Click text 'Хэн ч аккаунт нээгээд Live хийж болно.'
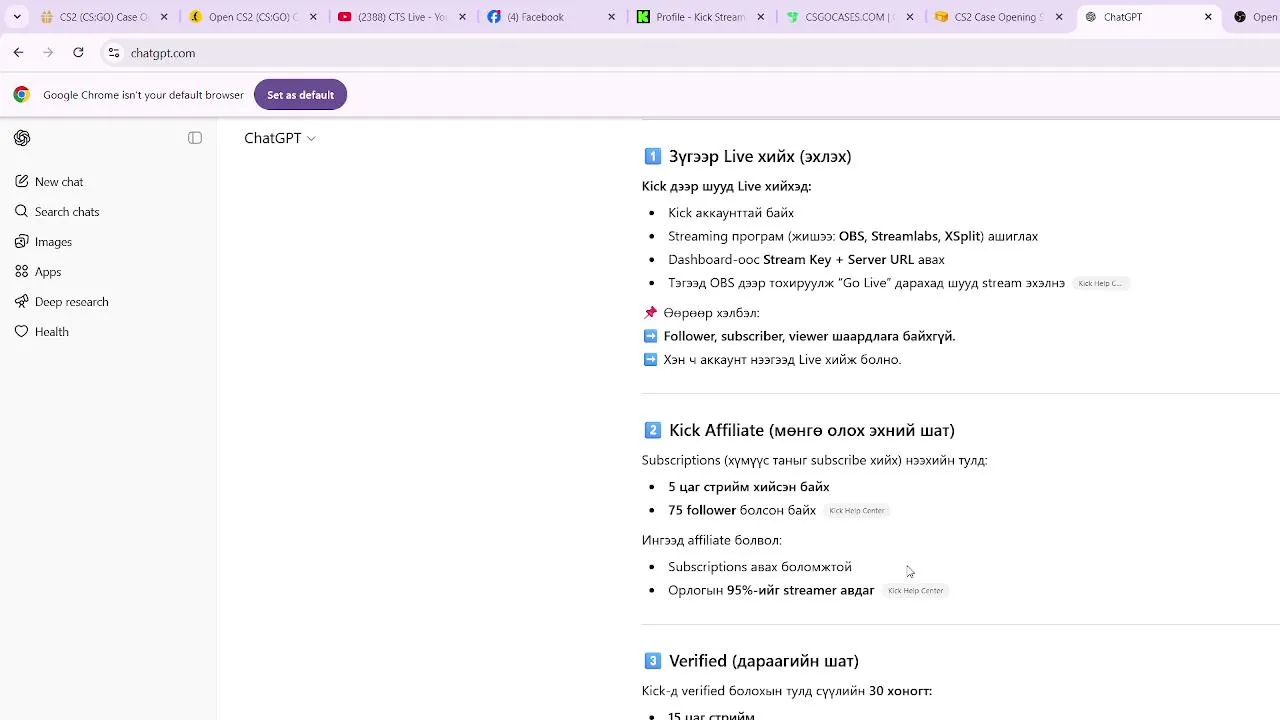This screenshot has height=720, width=1280. [782, 360]
